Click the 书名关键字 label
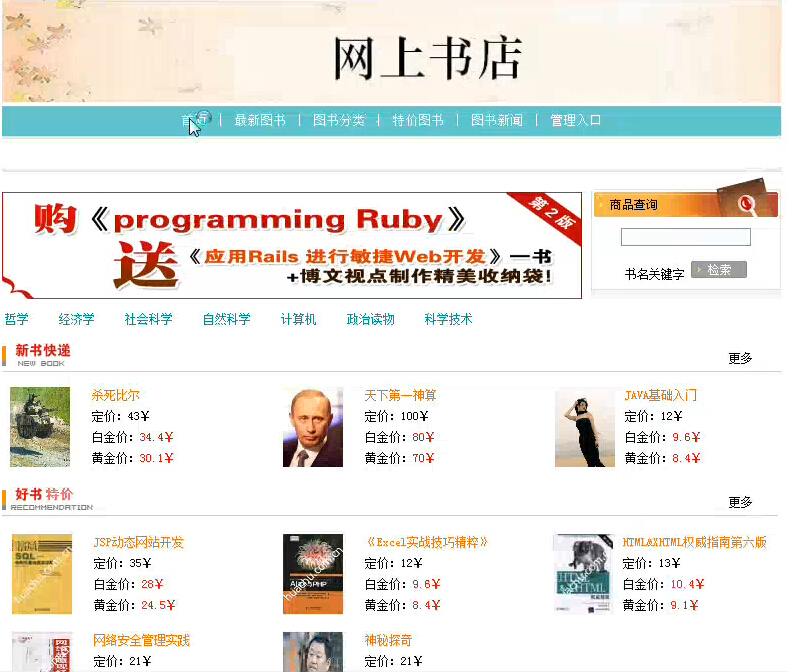 (x=654, y=274)
